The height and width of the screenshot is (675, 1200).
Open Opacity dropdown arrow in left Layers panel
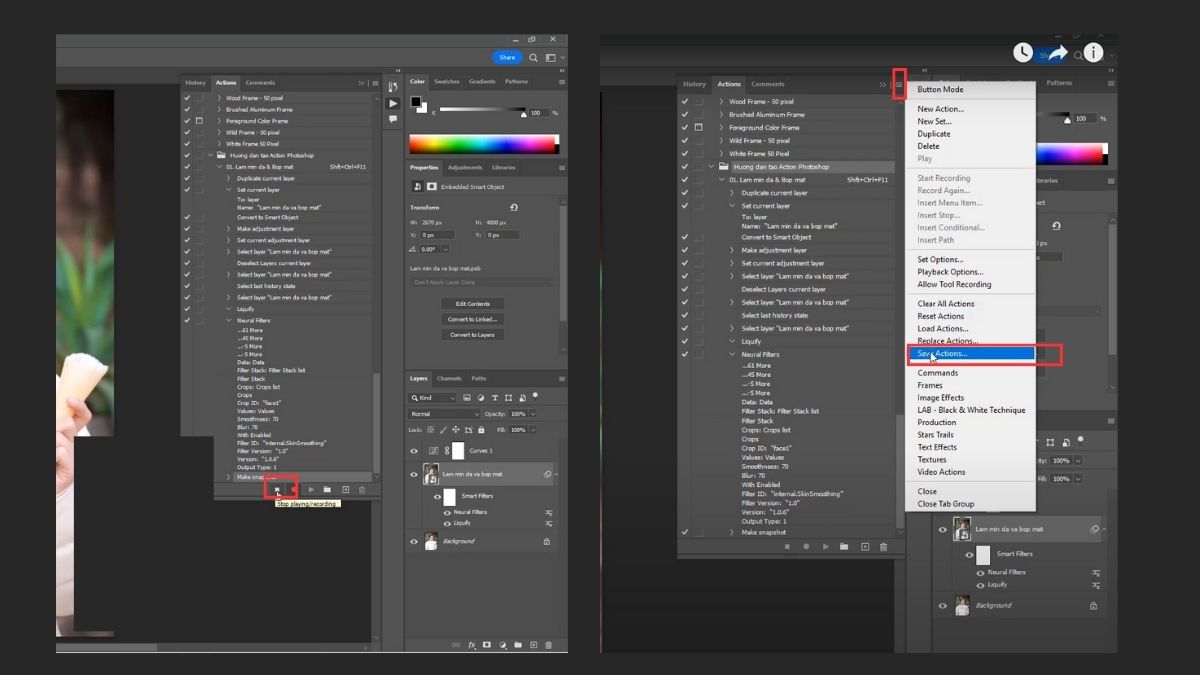[533, 414]
